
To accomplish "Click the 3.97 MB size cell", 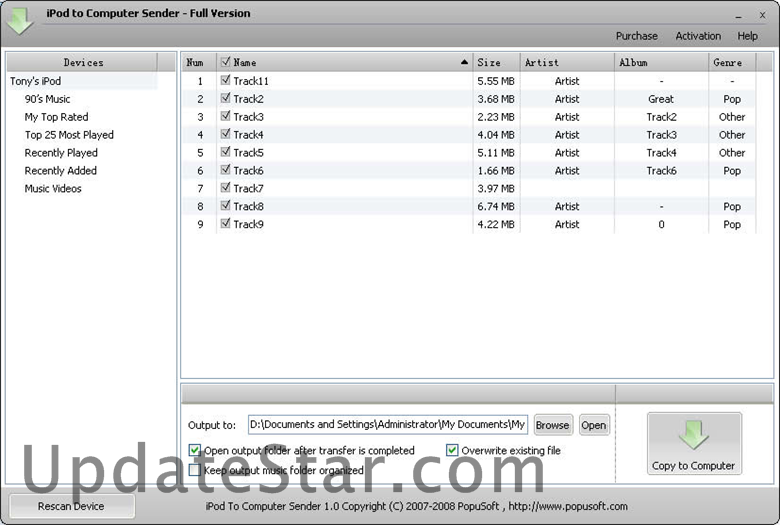I will pyautogui.click(x=496, y=188).
